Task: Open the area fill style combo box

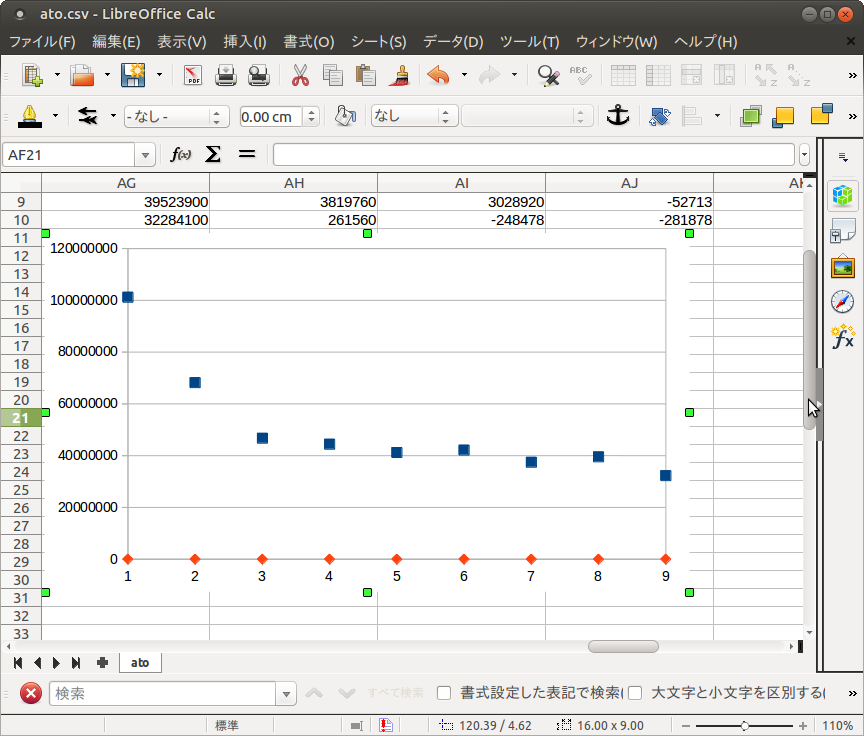Action: (x=414, y=116)
